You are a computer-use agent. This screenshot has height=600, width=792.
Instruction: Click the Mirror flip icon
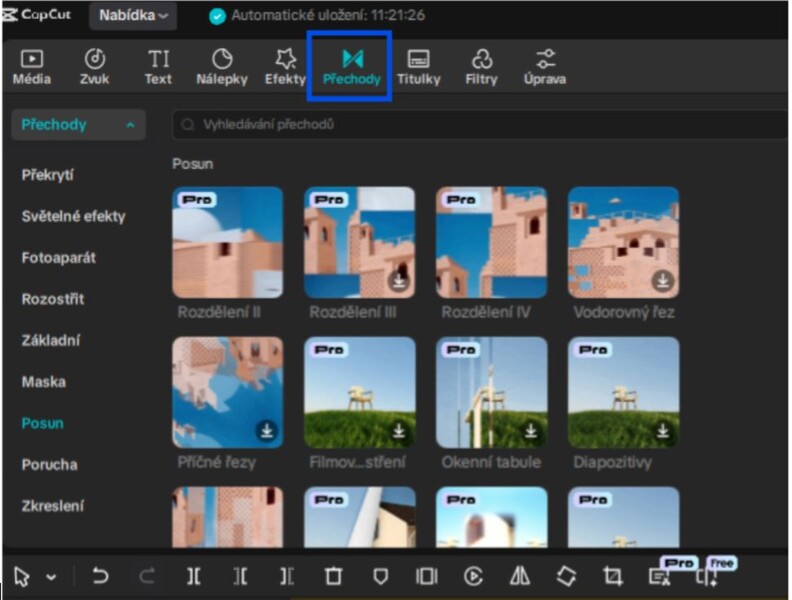coord(520,576)
